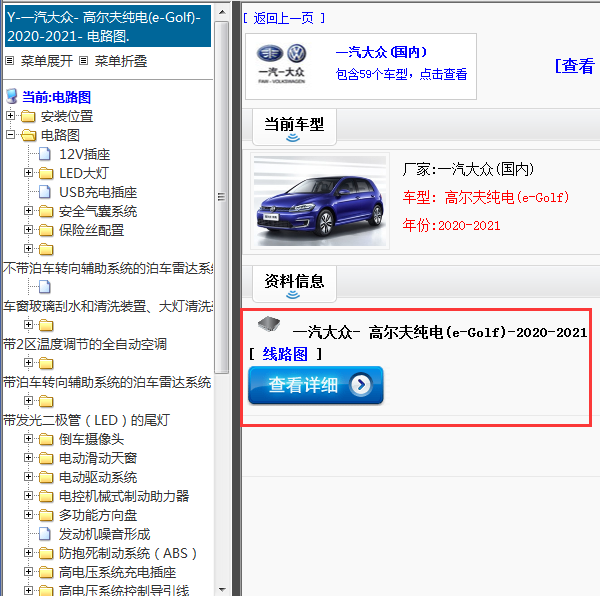Click the computer icon beside 当前:电路图
Image resolution: width=600 pixels, height=596 pixels.
(12, 96)
